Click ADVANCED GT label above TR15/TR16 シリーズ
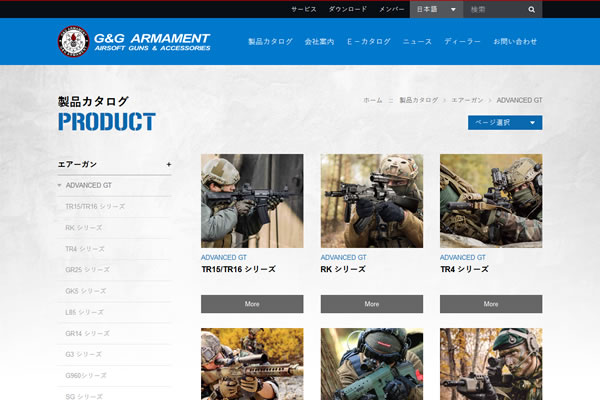Image resolution: width=600 pixels, height=400 pixels. point(224,258)
